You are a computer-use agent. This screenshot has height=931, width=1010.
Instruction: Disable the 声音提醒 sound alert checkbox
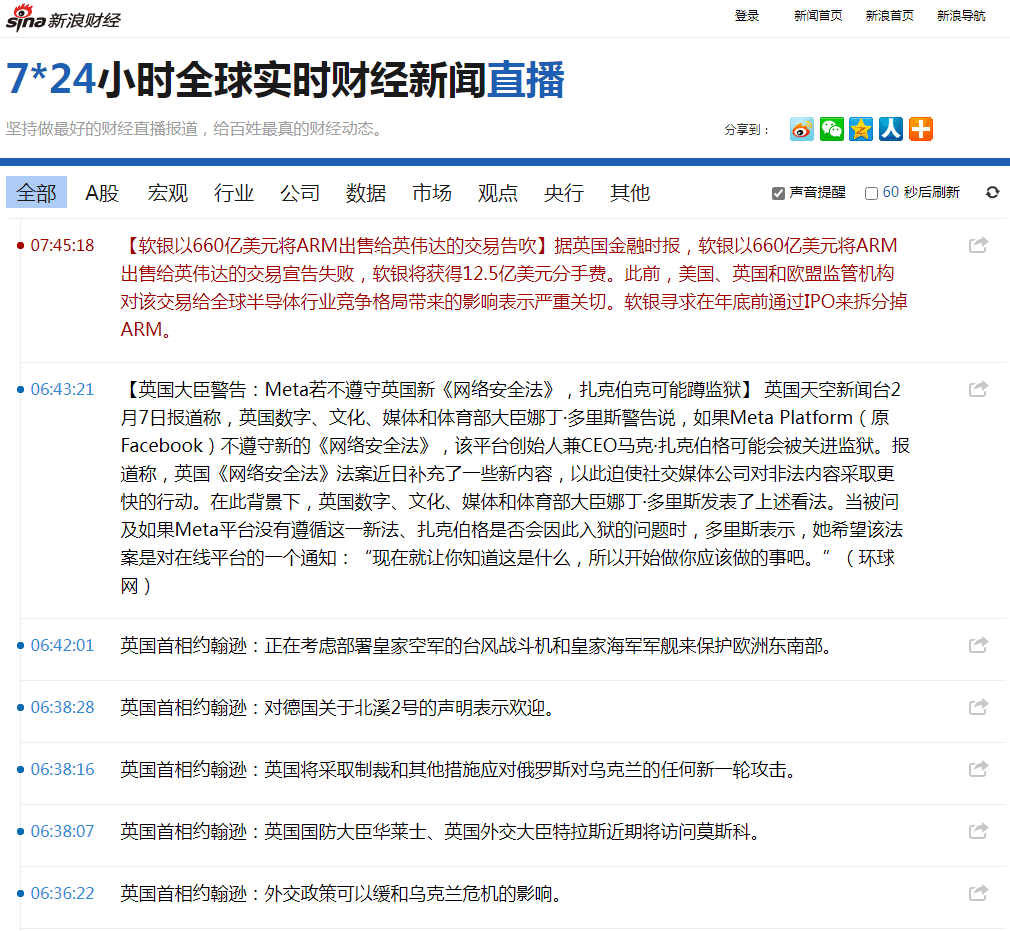778,193
